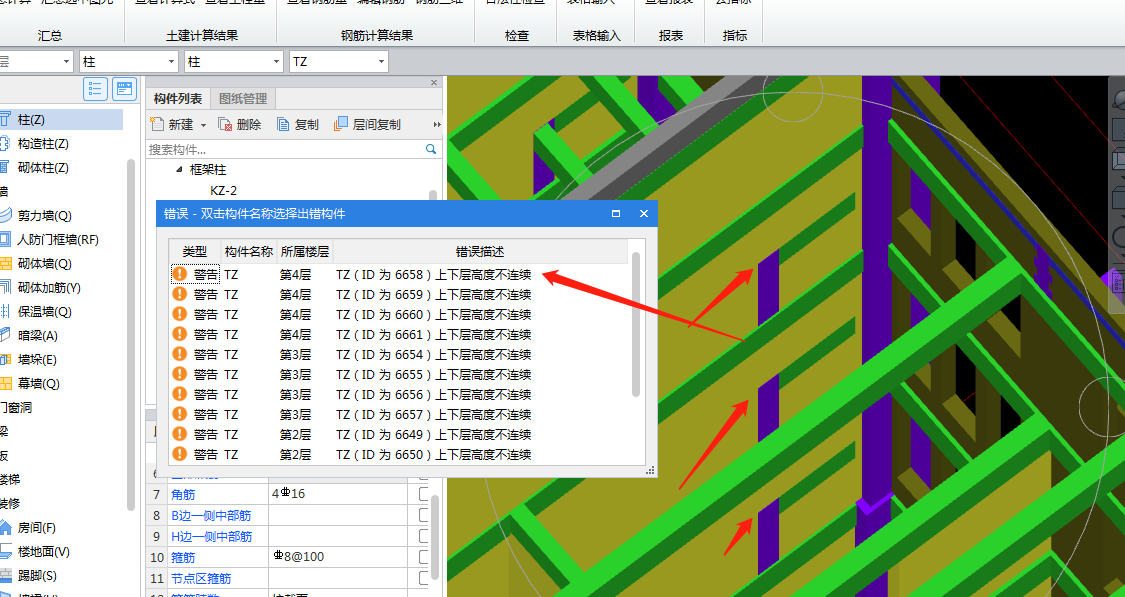Select 构造柱(Z) in navigation tree
Image resolution: width=1125 pixels, height=597 pixels.
[x=43, y=144]
